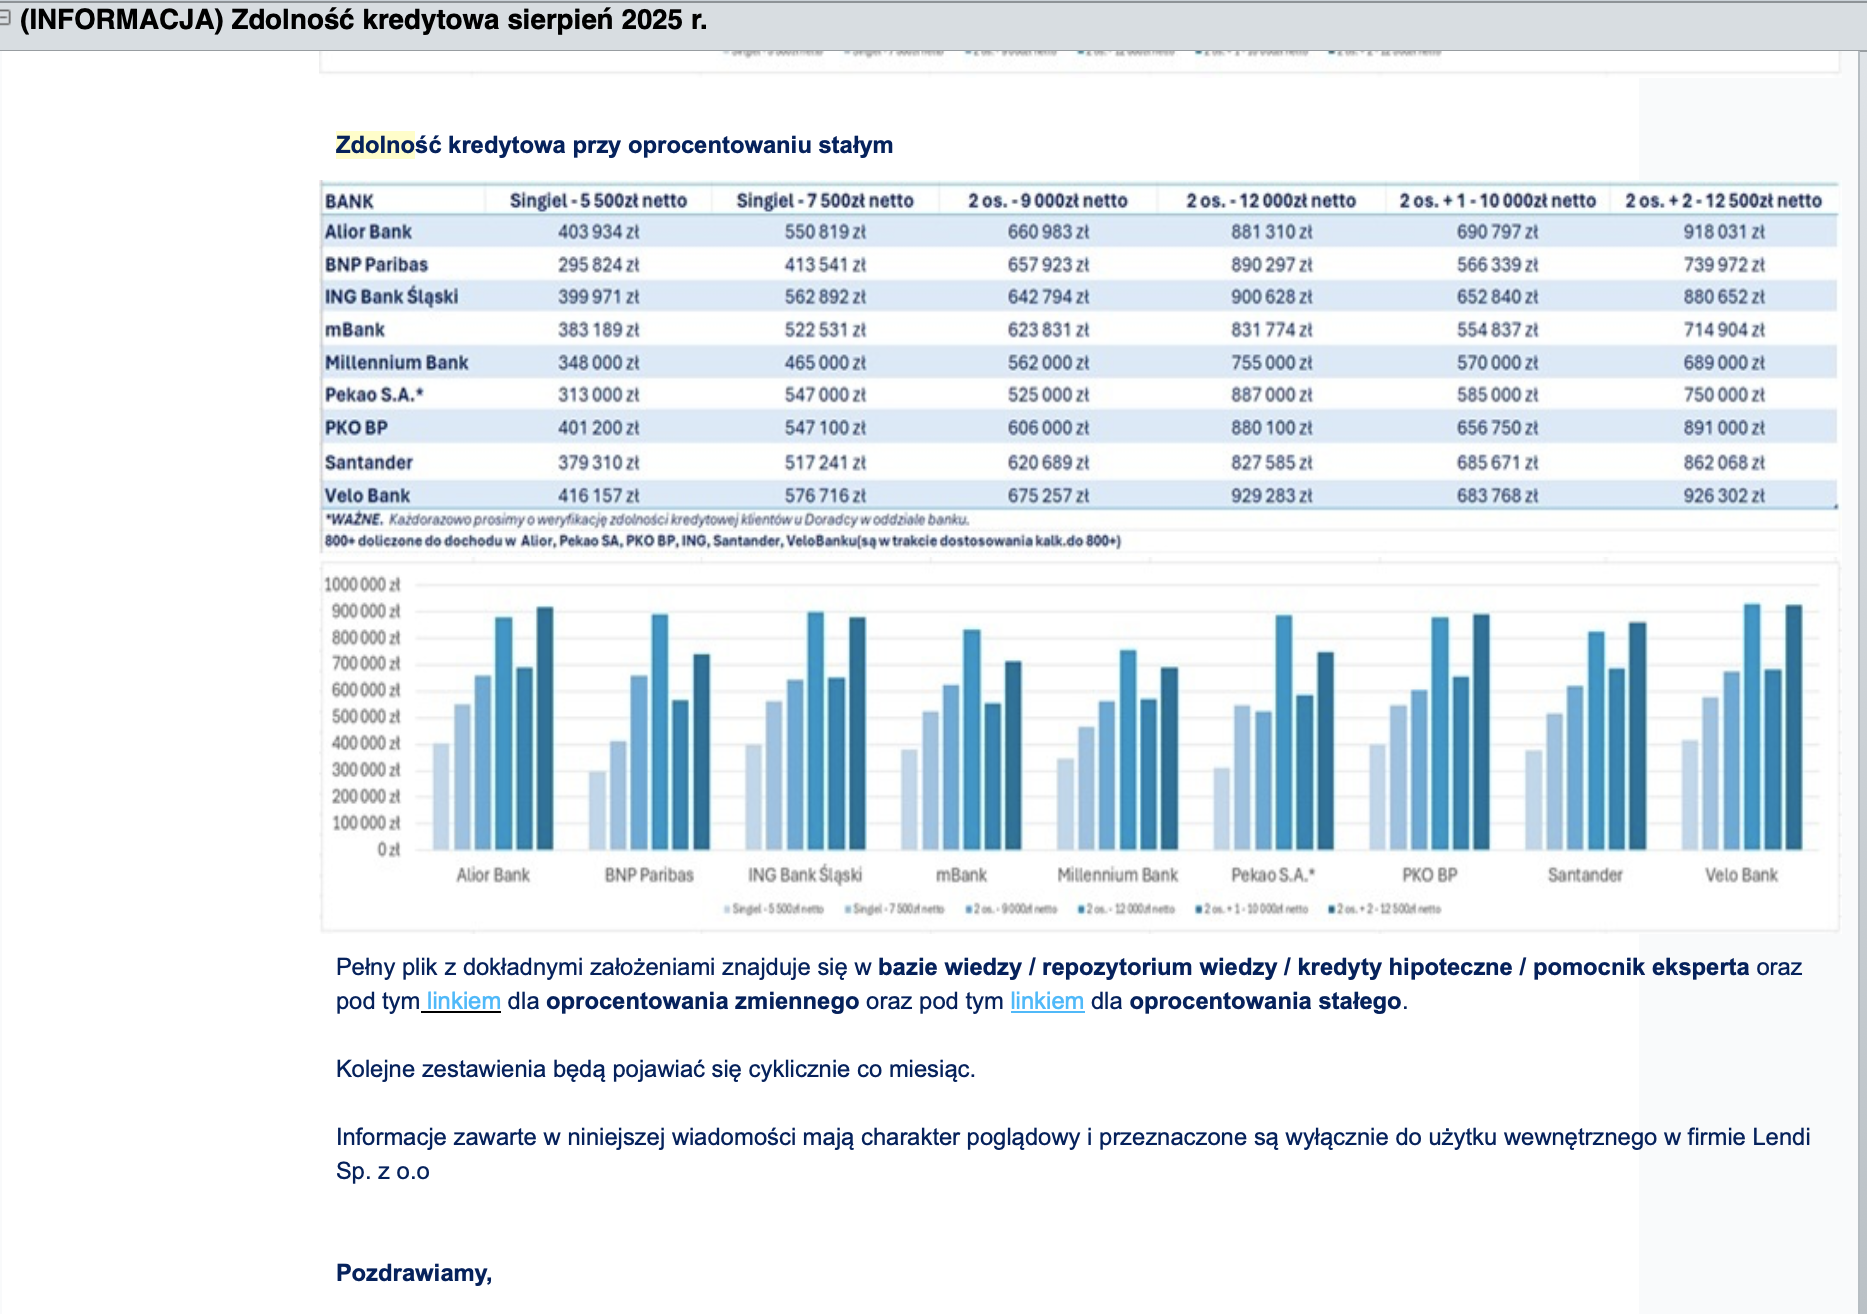Click Velo Bank's 929 283 zł value
Screen dimensions: 1867x1314
click(1271, 496)
